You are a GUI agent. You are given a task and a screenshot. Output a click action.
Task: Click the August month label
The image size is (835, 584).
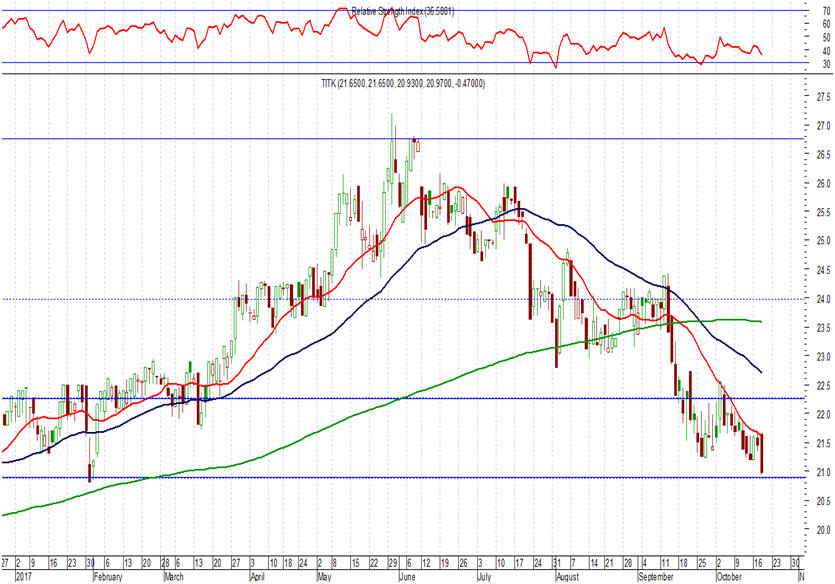coord(567,577)
